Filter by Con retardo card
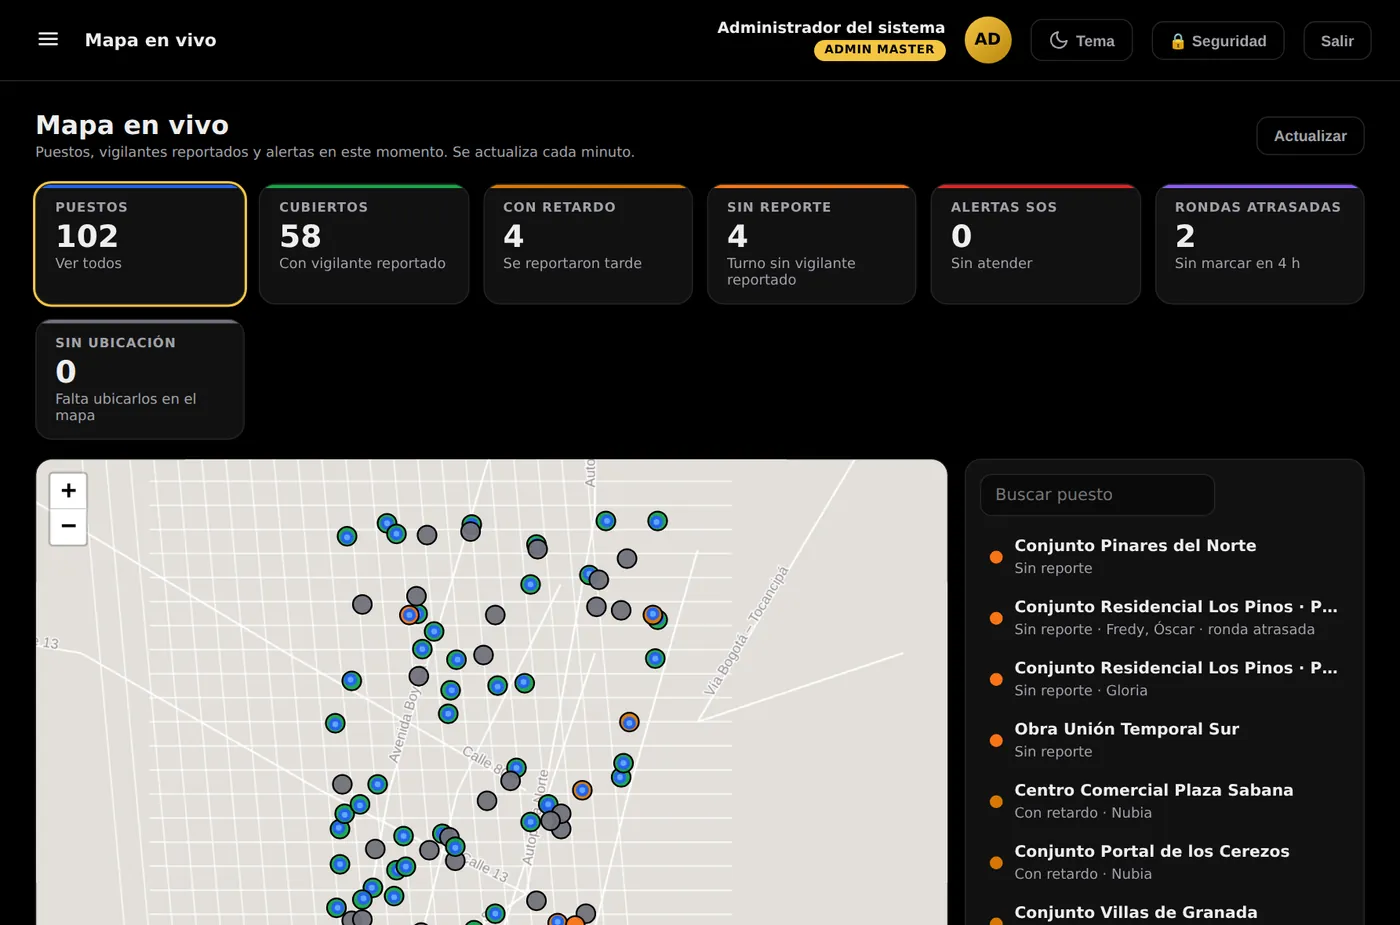The width and height of the screenshot is (1400, 925). pos(588,244)
